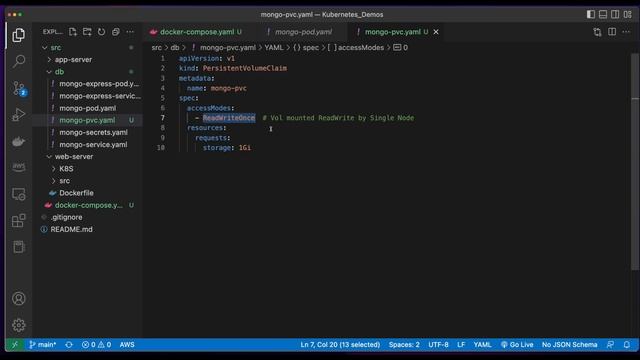Click the feedback icon in status bar
Image resolution: width=640 pixels, height=360 pixels.
(610, 344)
